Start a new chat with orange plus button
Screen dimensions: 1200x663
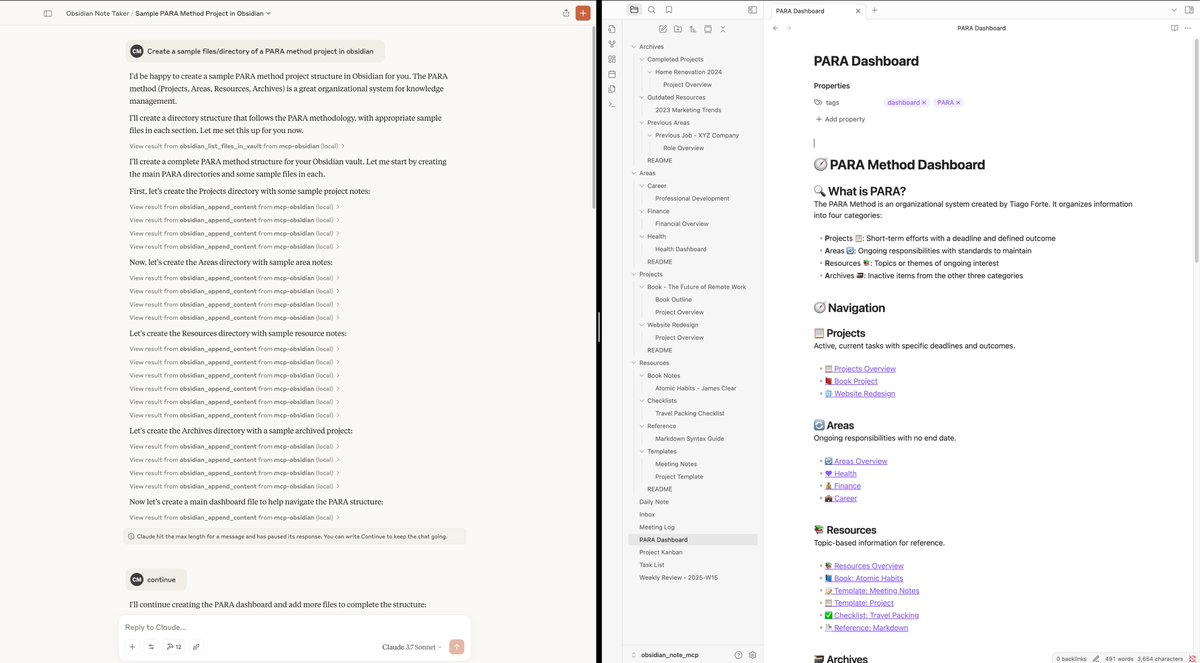click(583, 13)
